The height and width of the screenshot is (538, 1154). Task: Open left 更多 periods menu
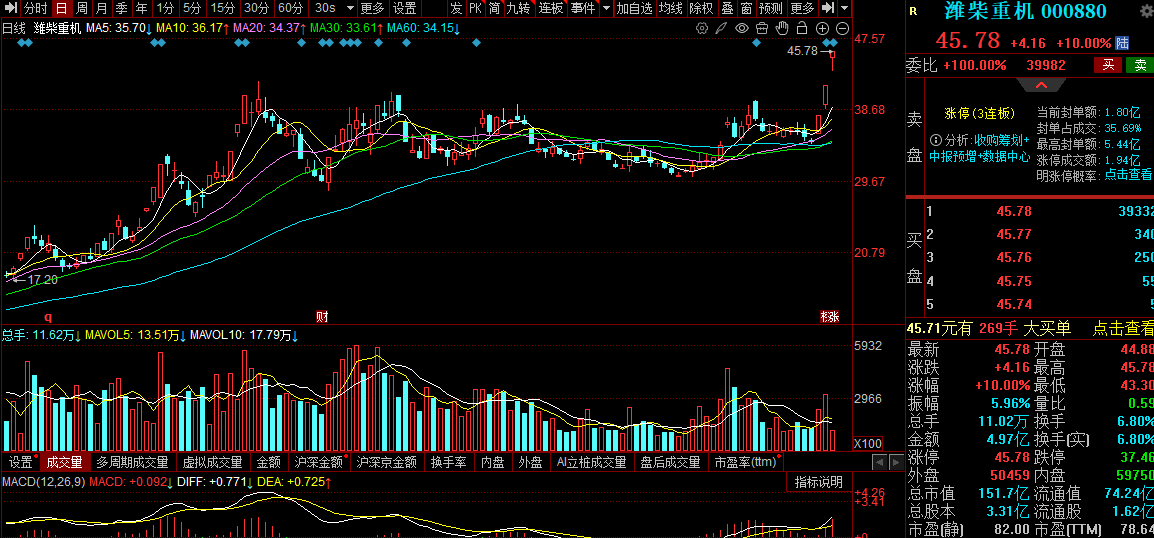click(x=373, y=9)
